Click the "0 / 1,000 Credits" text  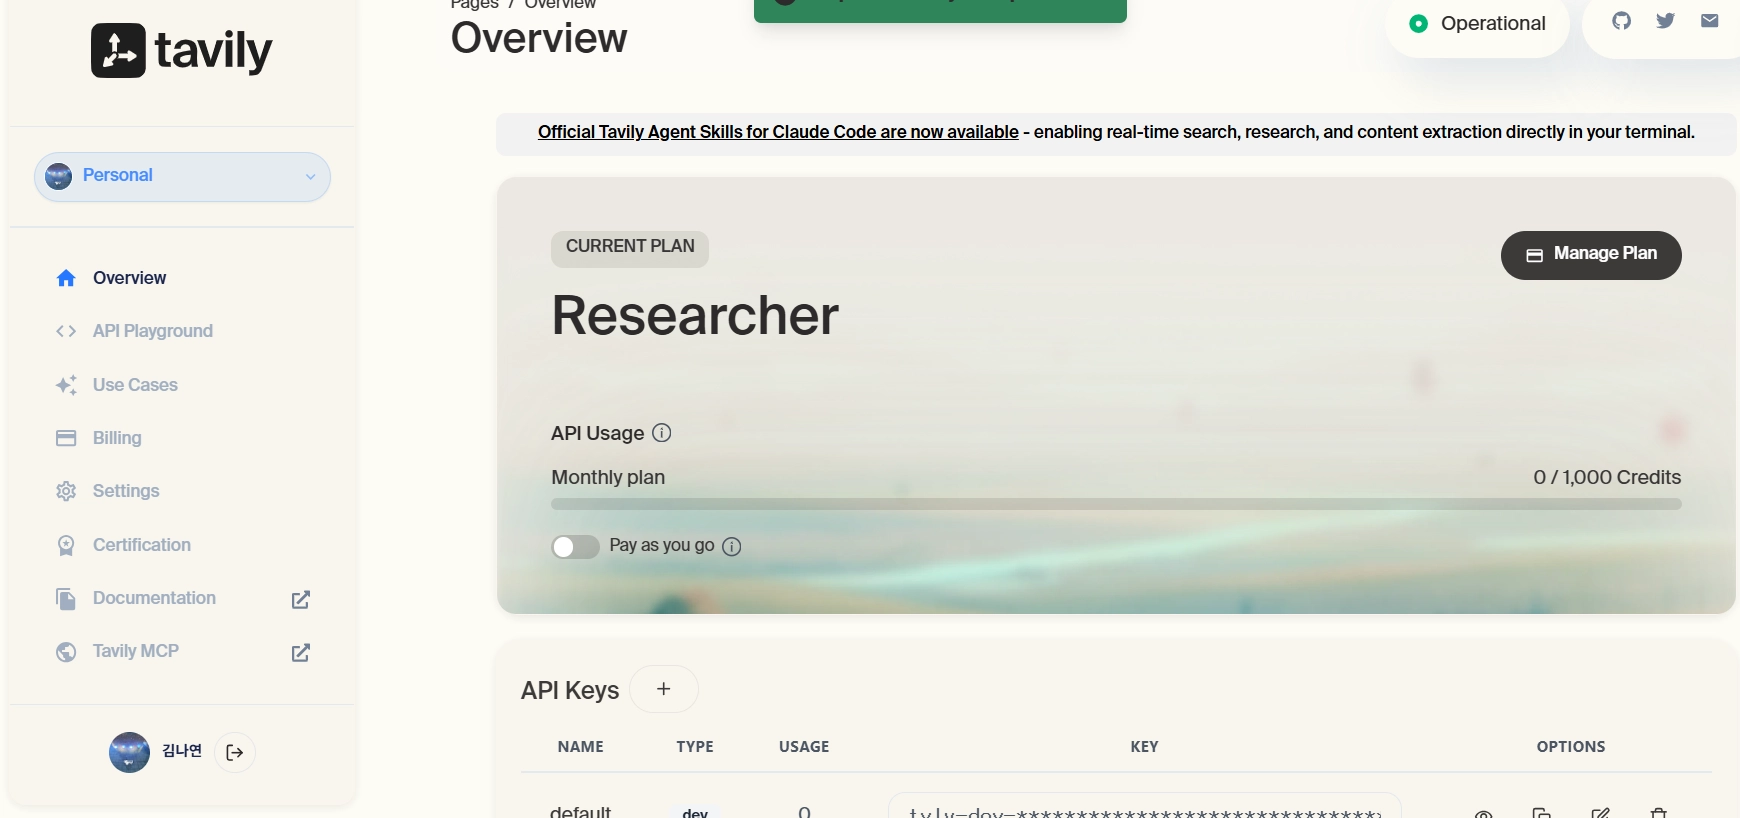(x=1607, y=477)
